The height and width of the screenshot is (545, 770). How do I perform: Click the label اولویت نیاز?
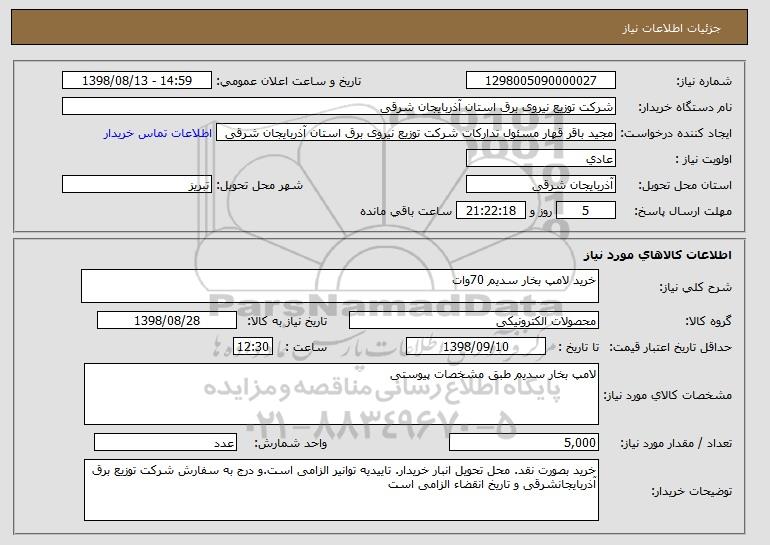point(703,160)
